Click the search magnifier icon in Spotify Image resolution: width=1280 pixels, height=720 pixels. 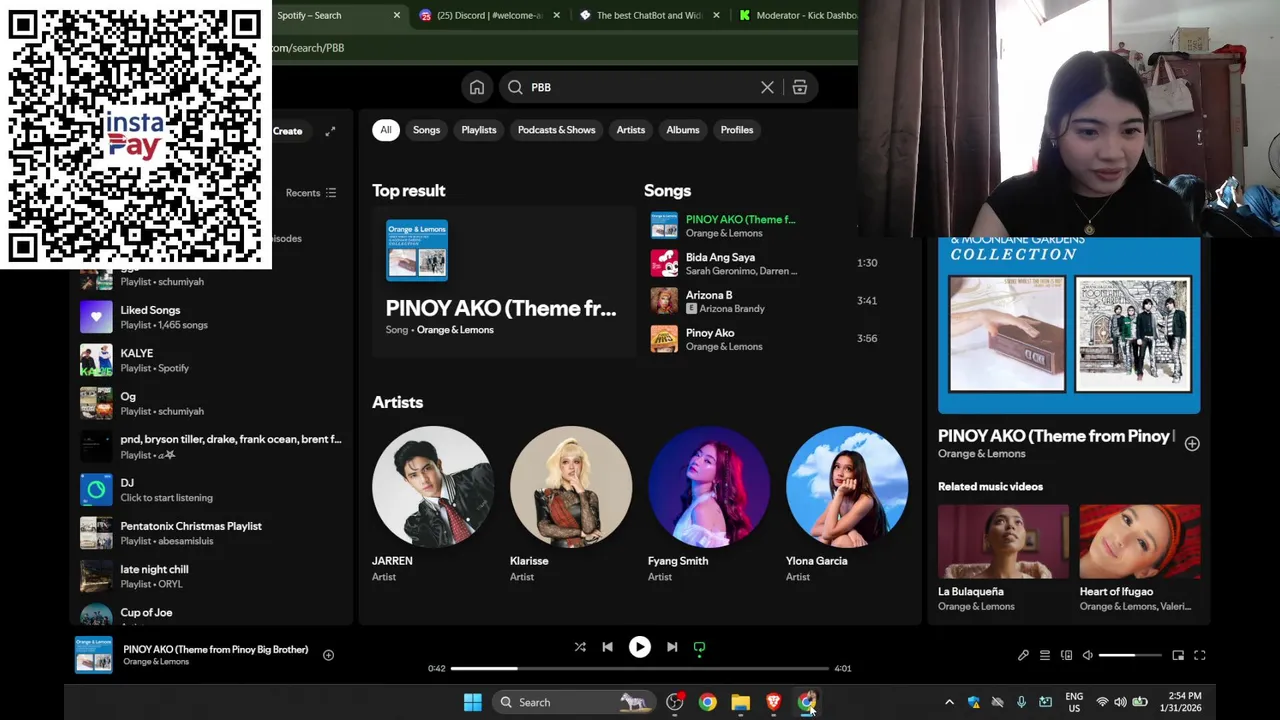515,87
